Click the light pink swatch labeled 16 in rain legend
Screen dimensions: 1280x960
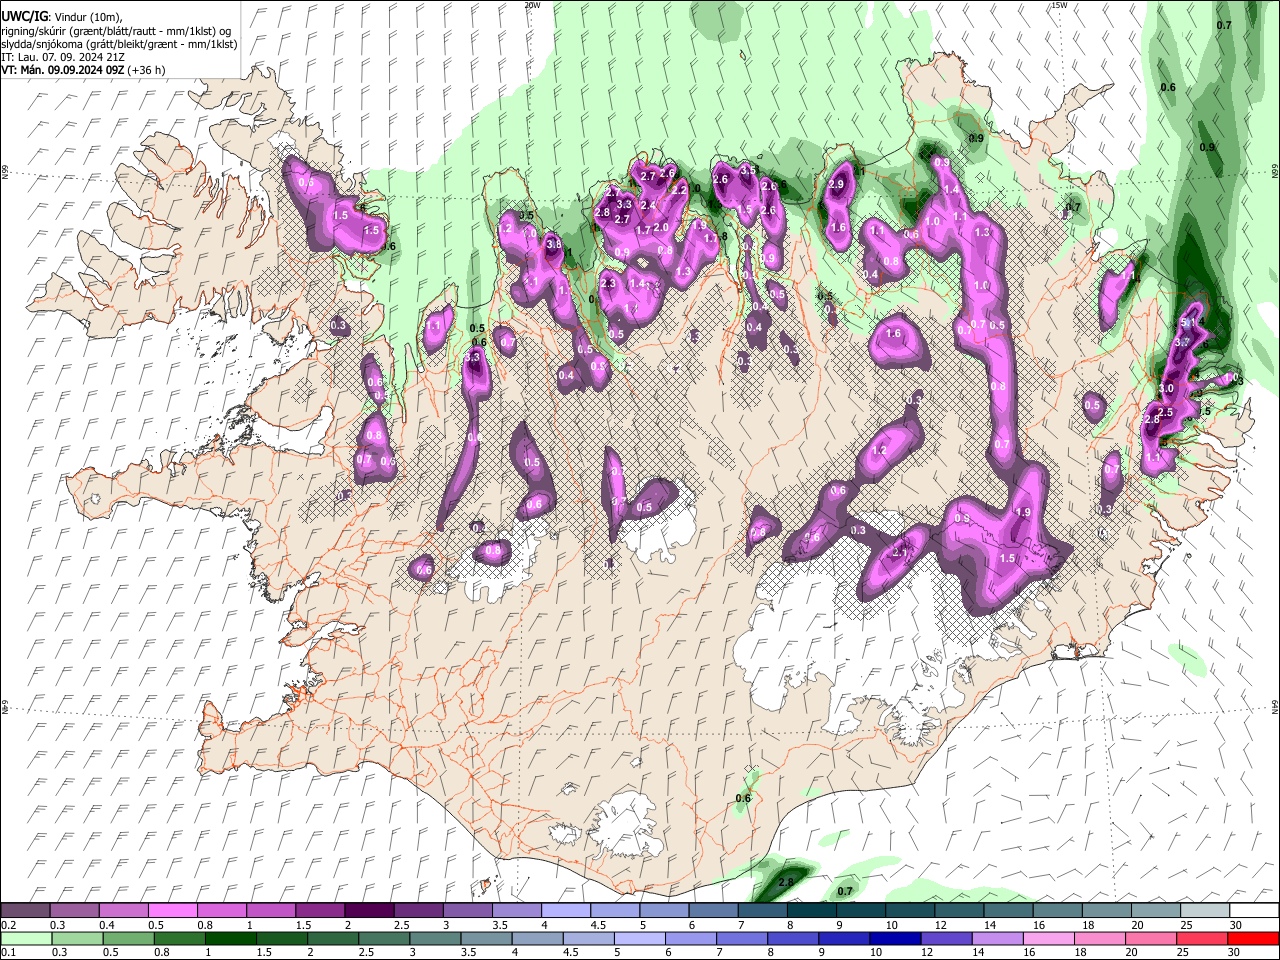pos(1049,938)
